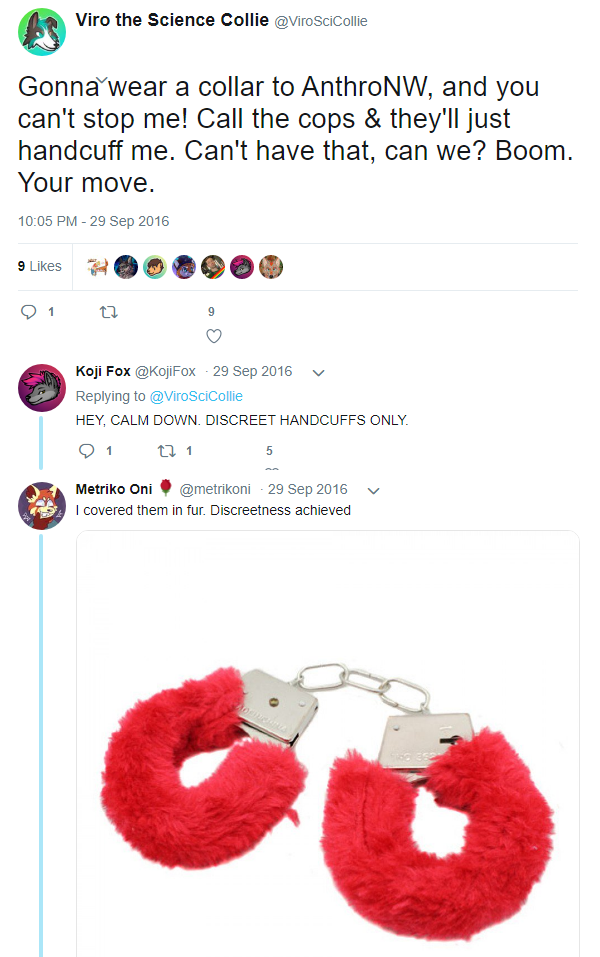Open the first liker's avatar in the likes row
This screenshot has width=600, height=957.
click(97, 267)
